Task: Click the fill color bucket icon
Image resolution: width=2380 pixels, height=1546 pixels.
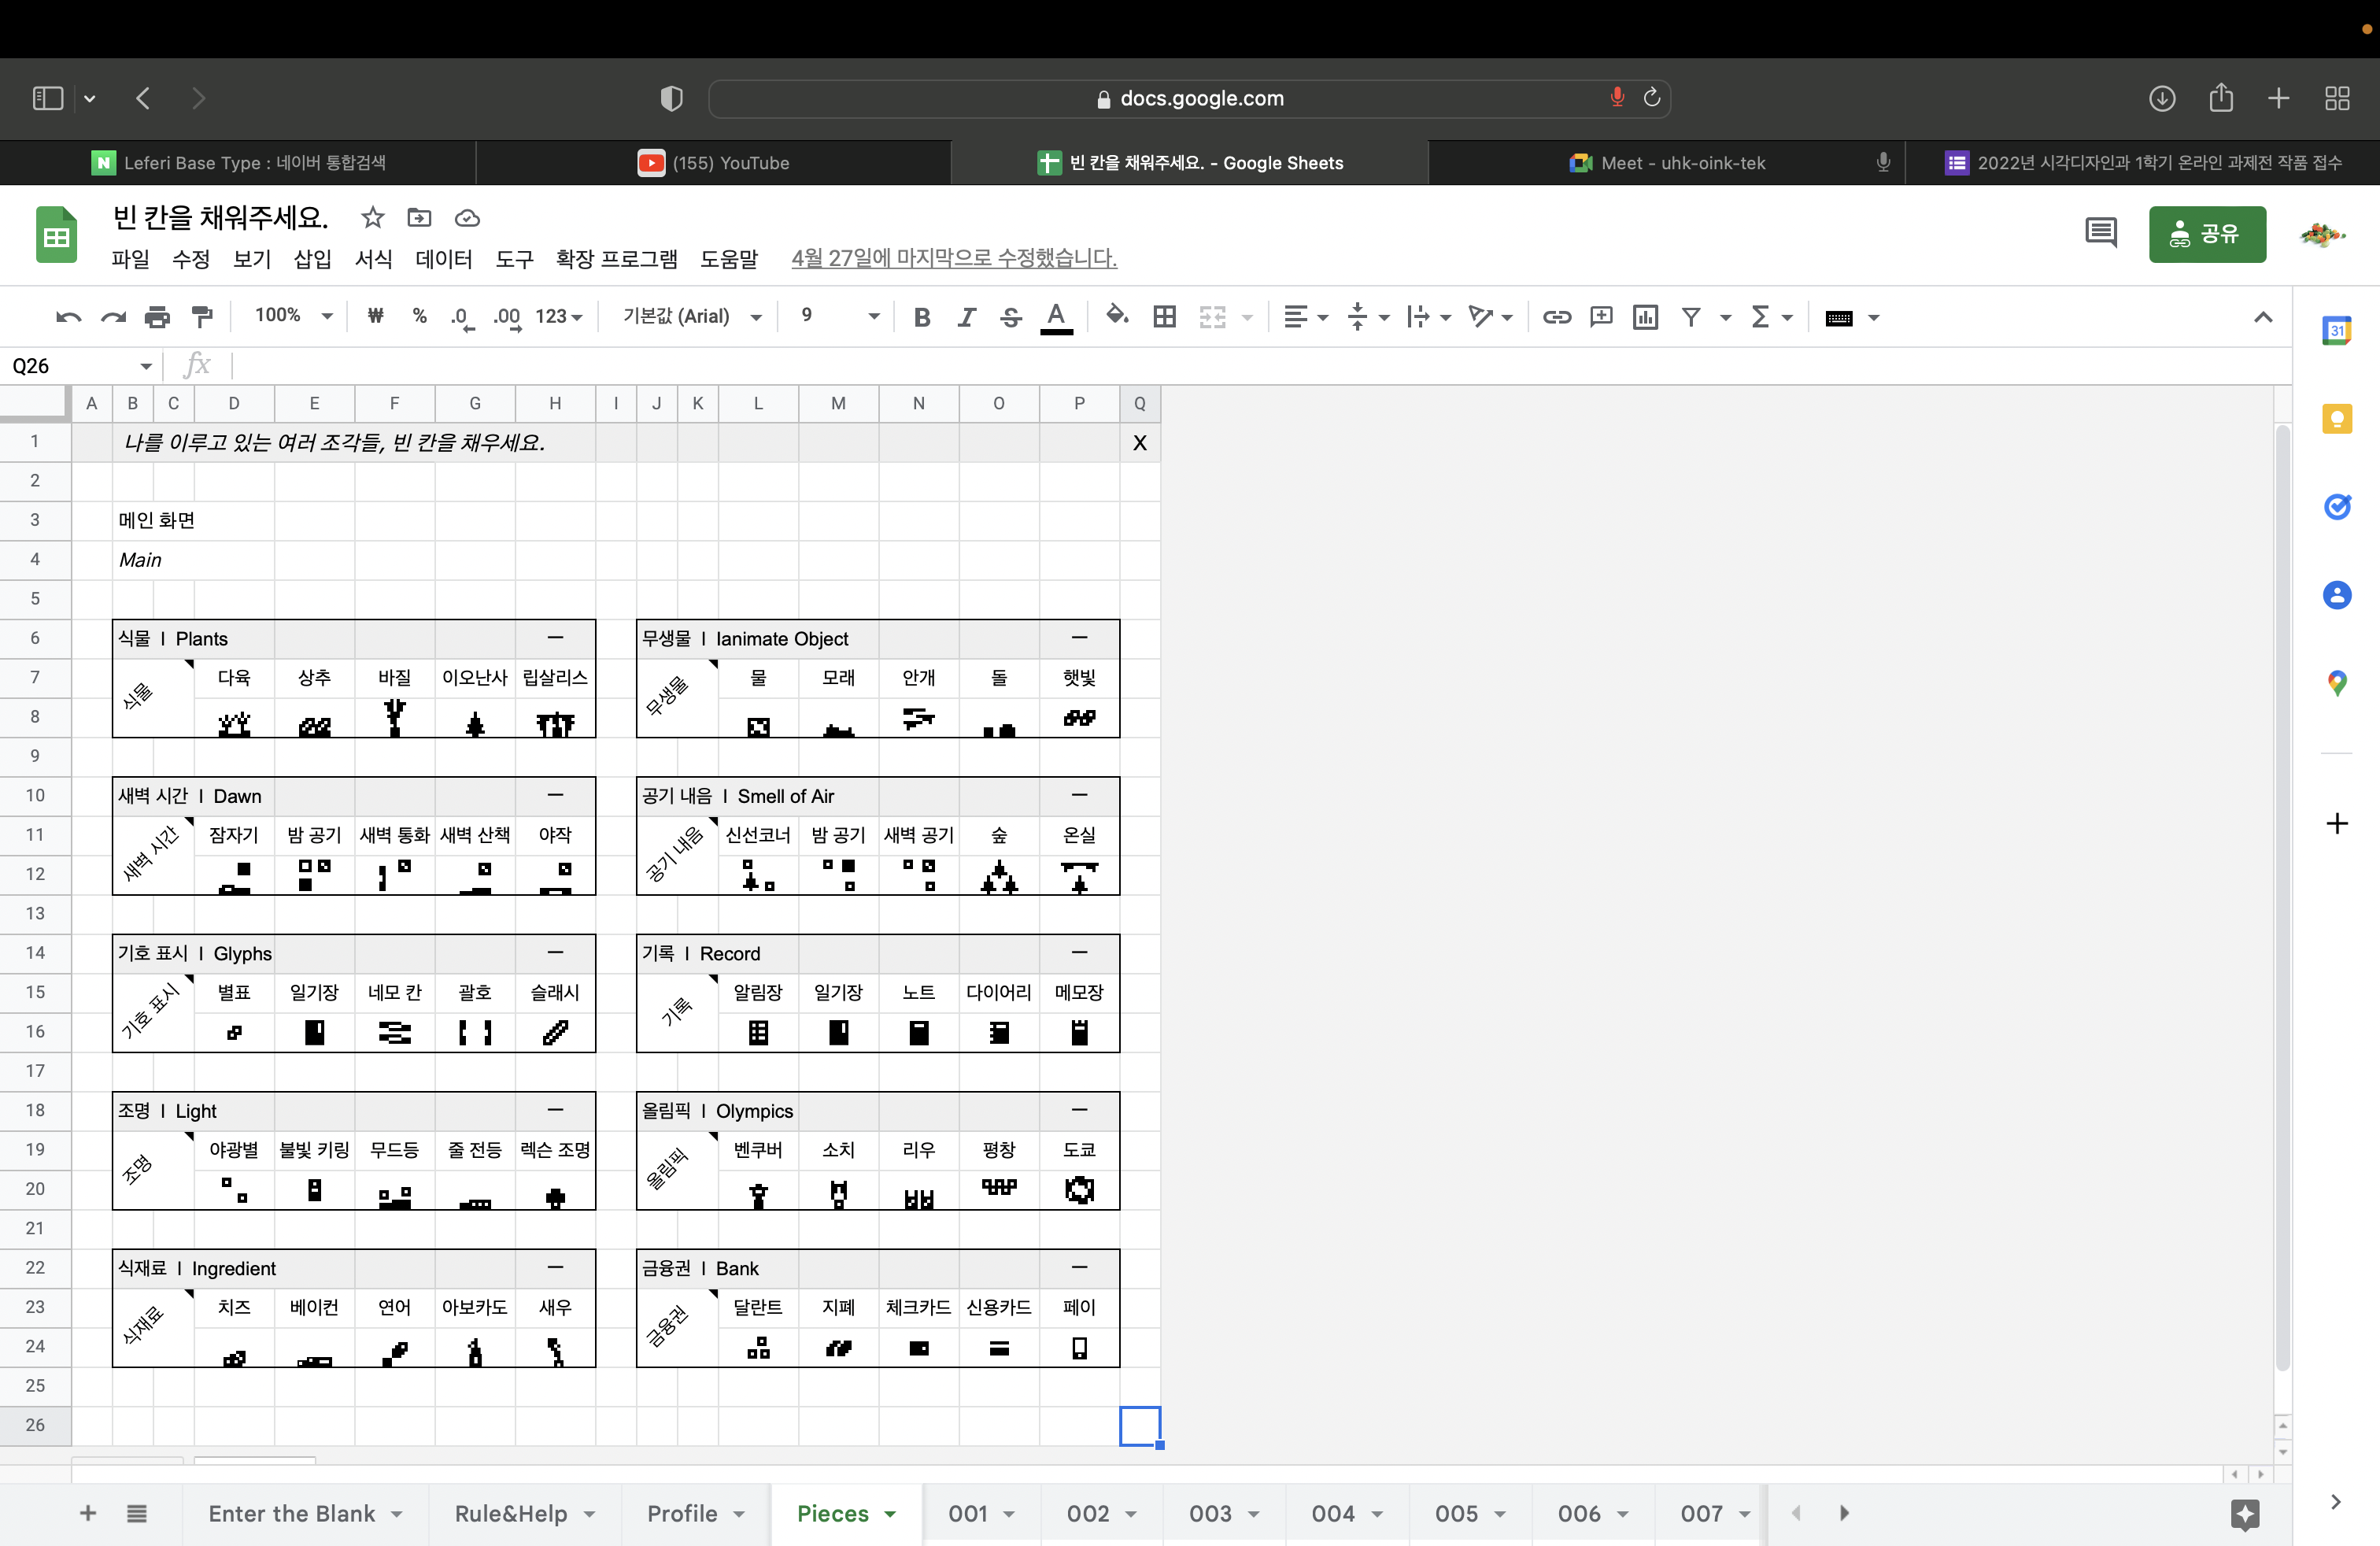Action: [x=1116, y=316]
